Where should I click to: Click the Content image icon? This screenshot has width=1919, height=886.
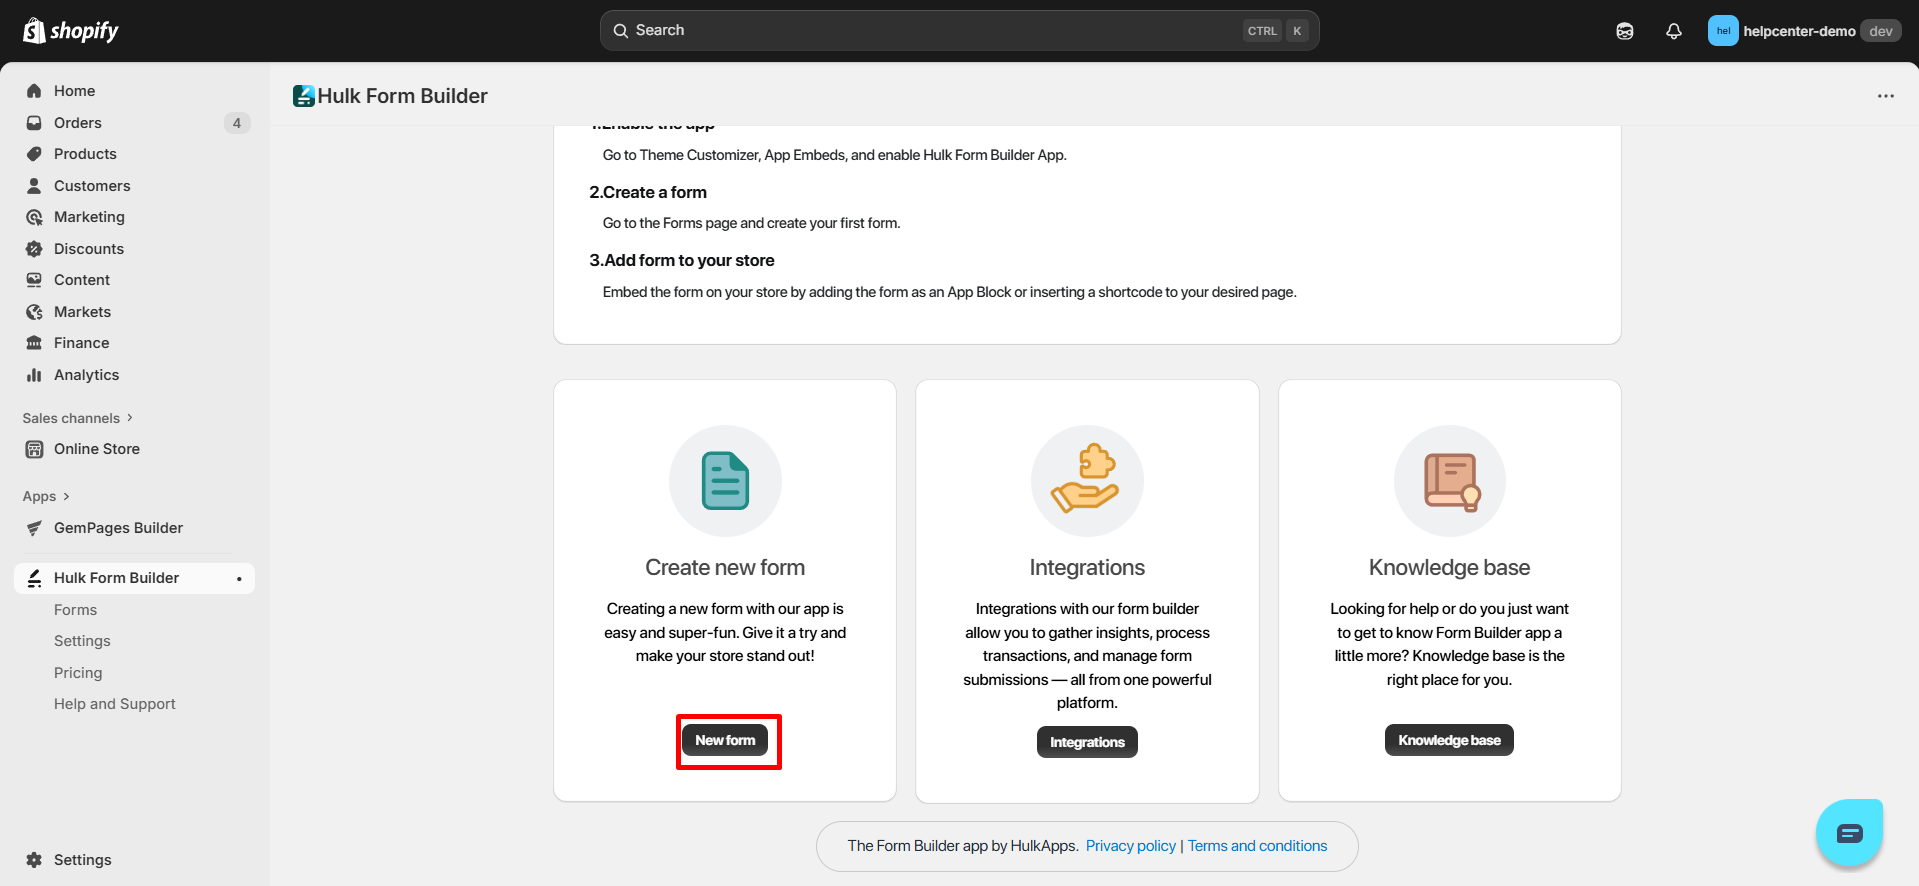[34, 280]
